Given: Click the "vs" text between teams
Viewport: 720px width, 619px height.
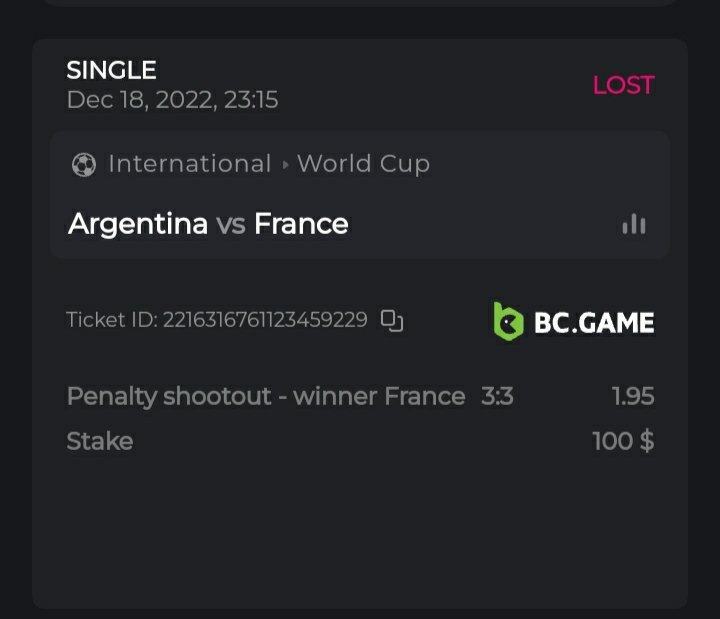Looking at the screenshot, I should 231,224.
